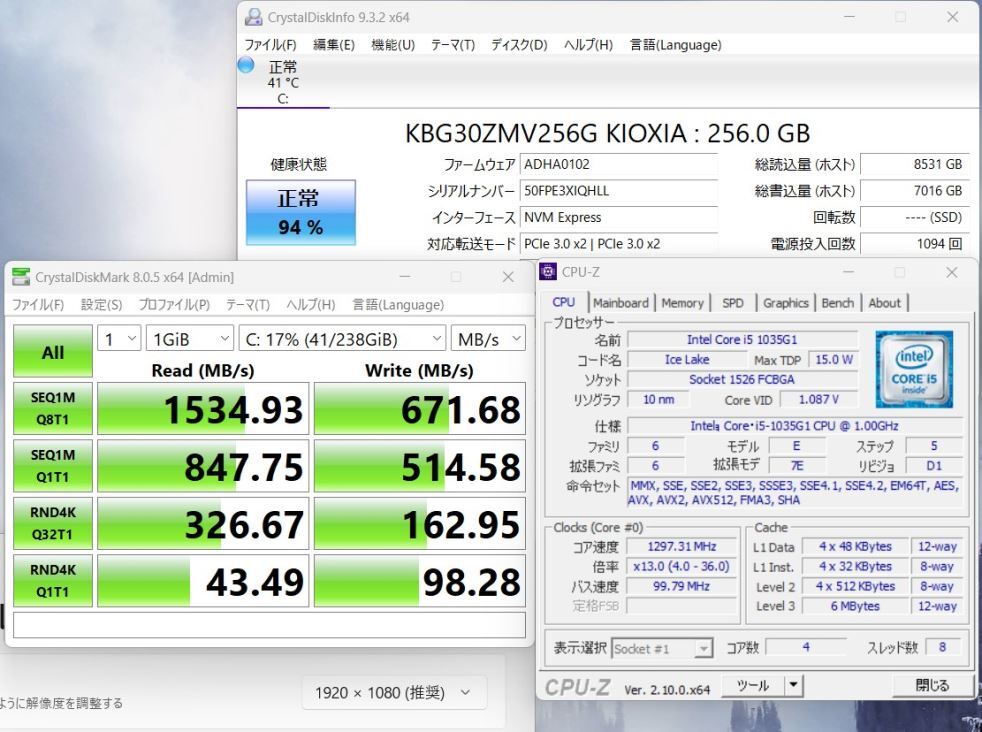Click the SEQ1M Q8T1 read result 1534.93

(203, 408)
